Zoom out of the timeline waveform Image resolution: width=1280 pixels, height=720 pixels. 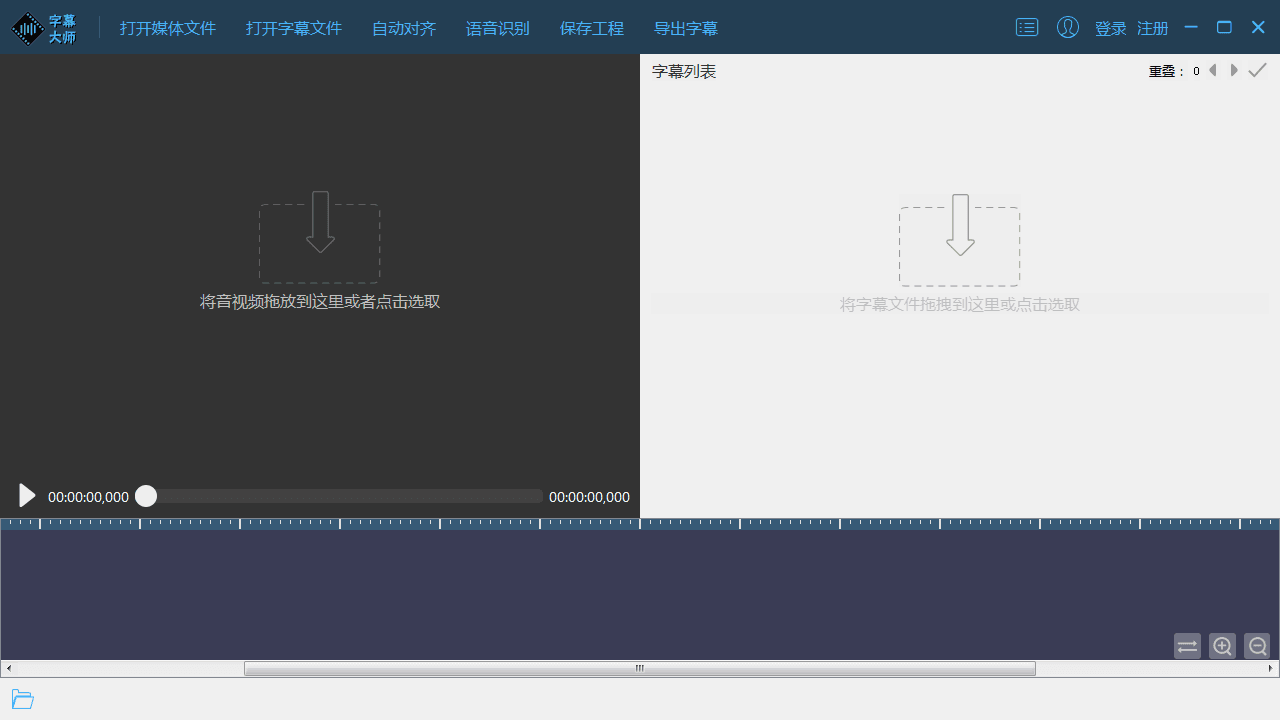point(1257,646)
